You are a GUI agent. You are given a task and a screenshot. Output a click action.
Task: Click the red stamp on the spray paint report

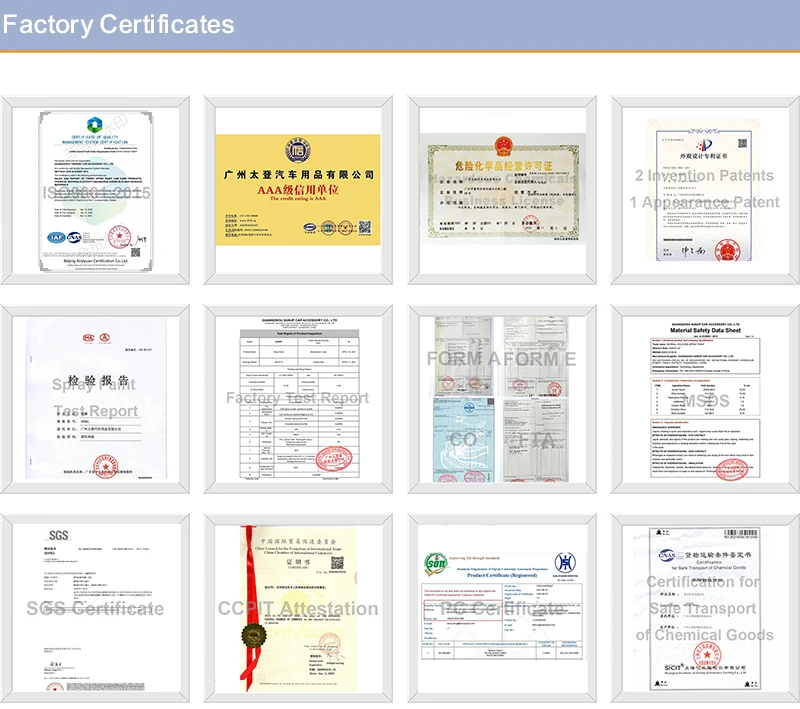(x=107, y=466)
